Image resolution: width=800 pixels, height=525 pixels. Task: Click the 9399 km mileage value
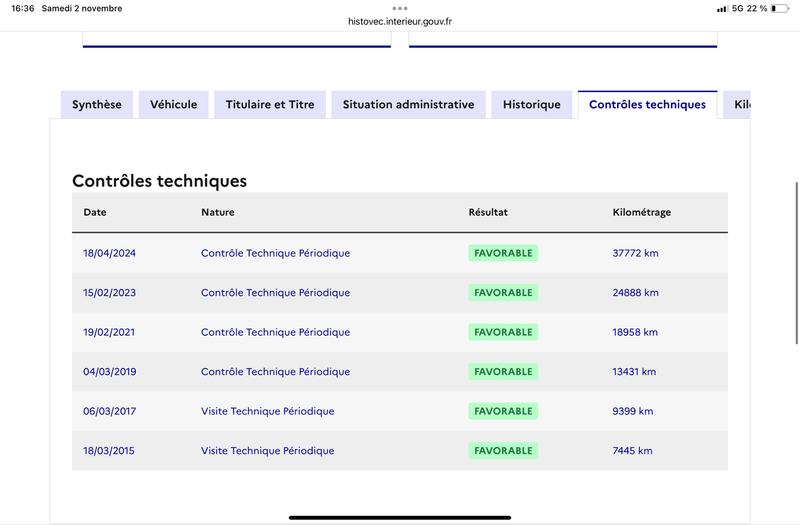pyautogui.click(x=633, y=411)
